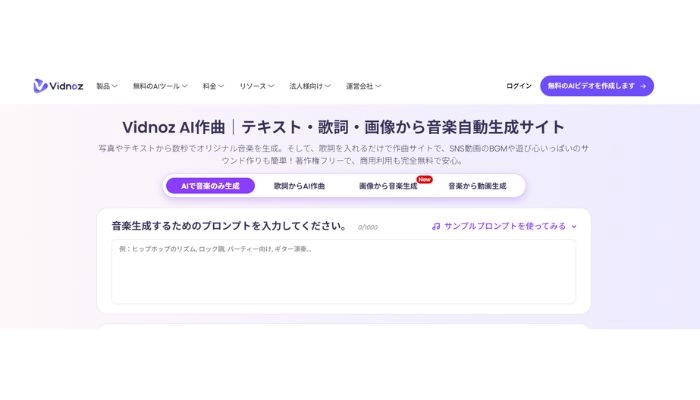
Task: Click the 0/1000 character counter
Action: [x=367, y=227]
